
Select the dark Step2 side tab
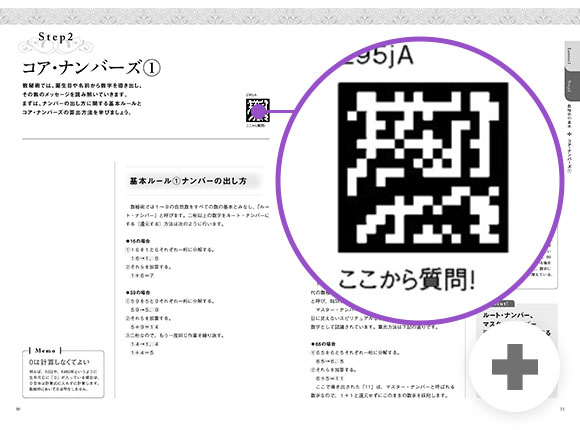coord(571,85)
